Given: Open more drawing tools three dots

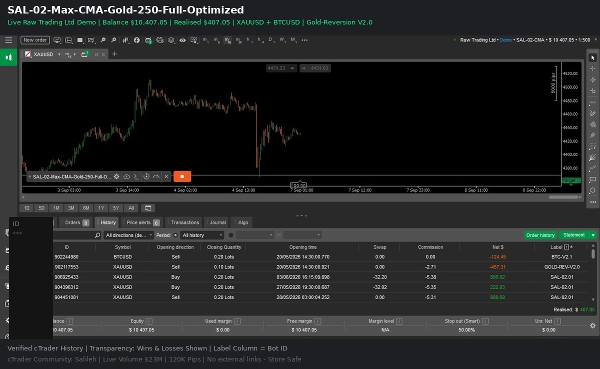Looking at the screenshot, I should [593, 202].
